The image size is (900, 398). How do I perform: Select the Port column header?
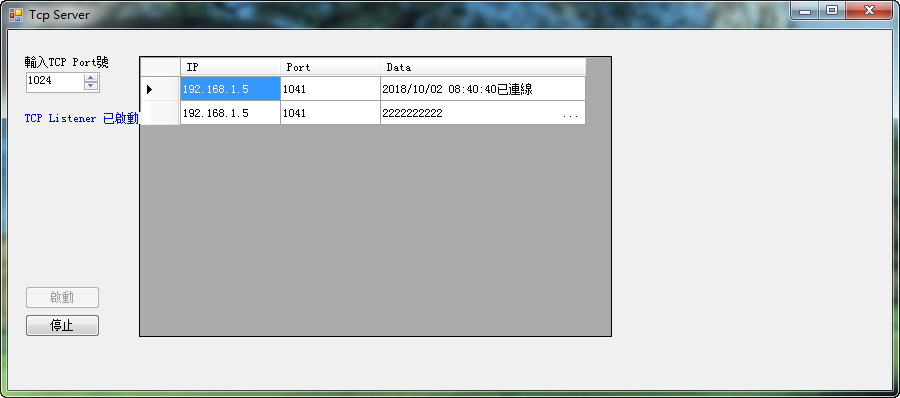[330, 67]
